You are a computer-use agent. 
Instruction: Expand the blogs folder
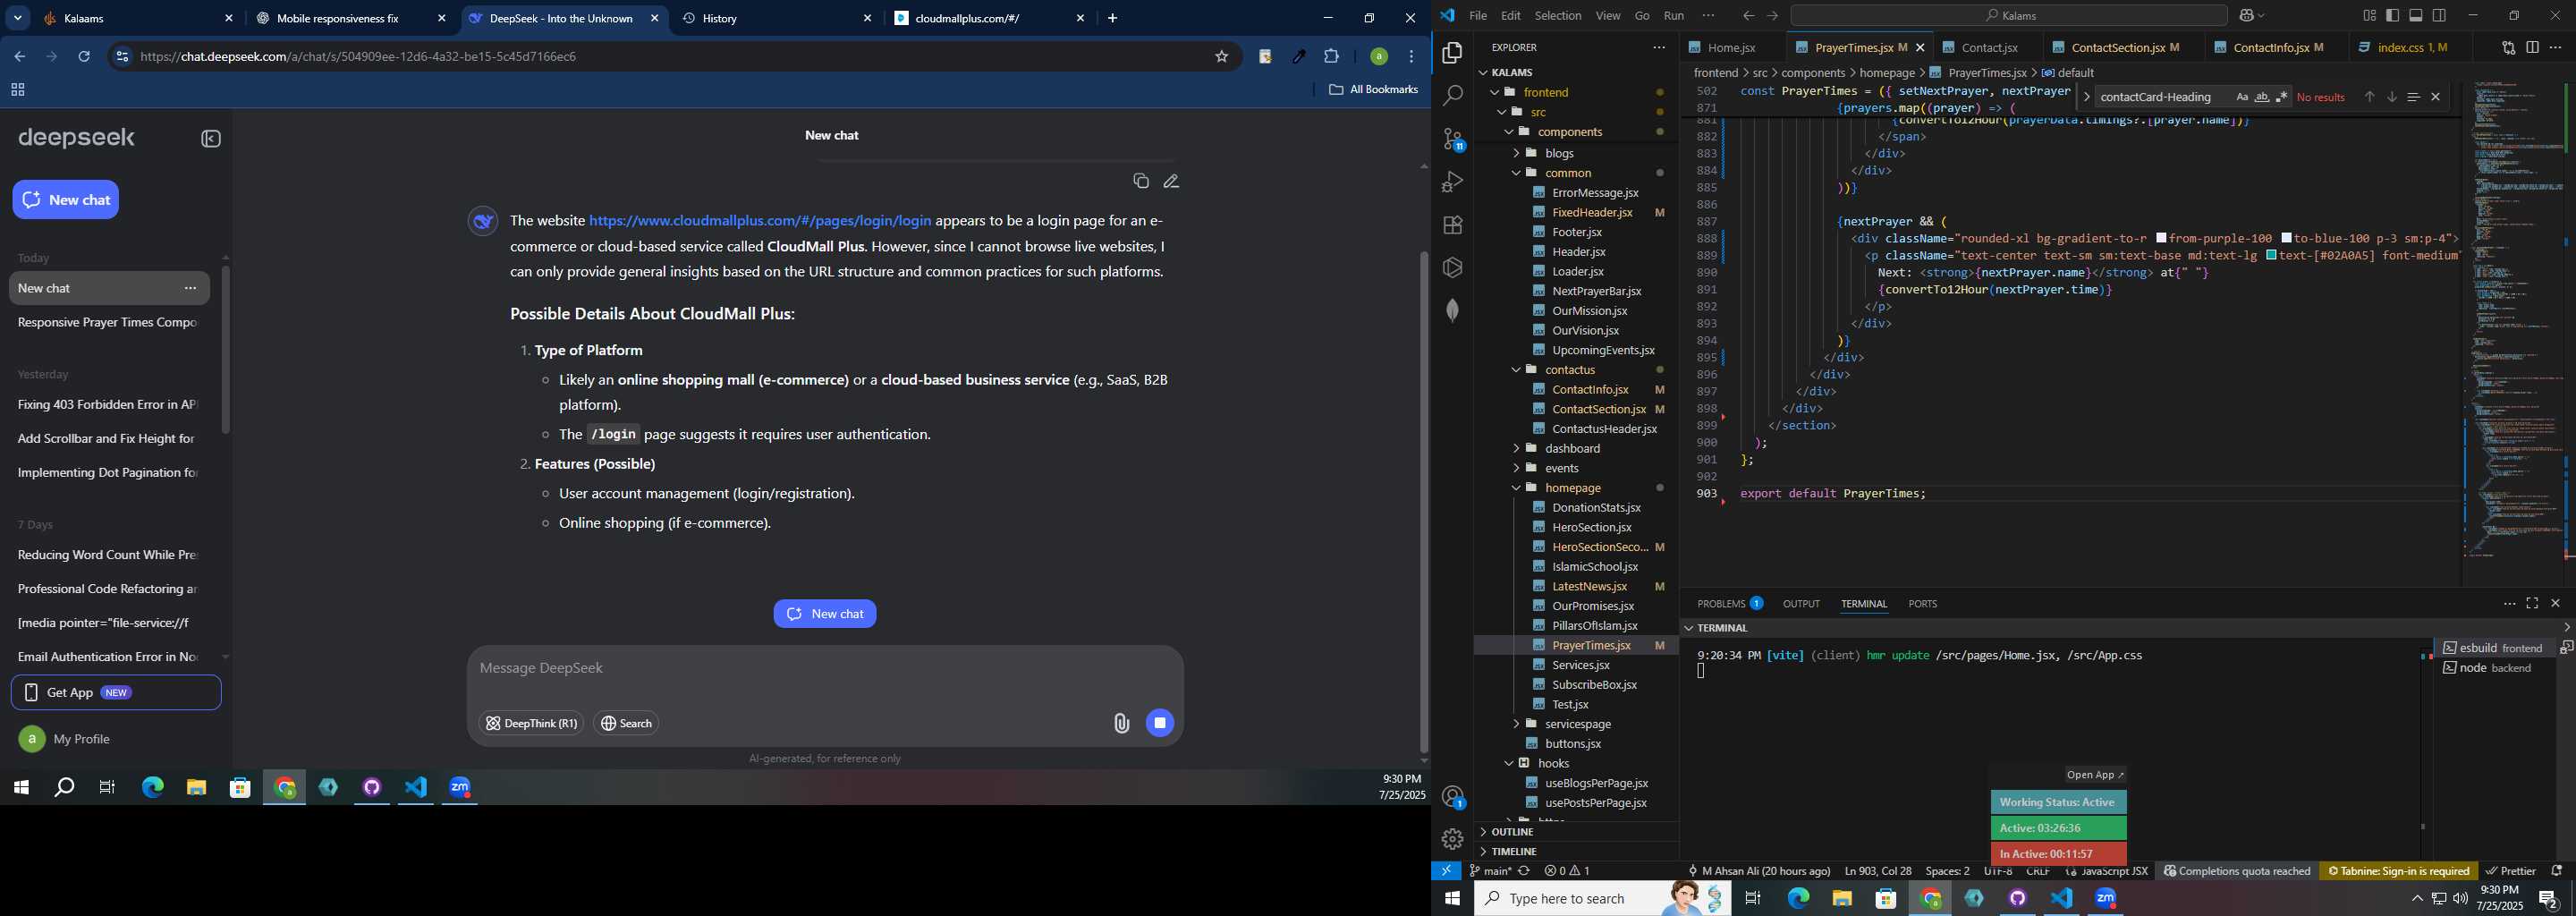click(x=1516, y=153)
